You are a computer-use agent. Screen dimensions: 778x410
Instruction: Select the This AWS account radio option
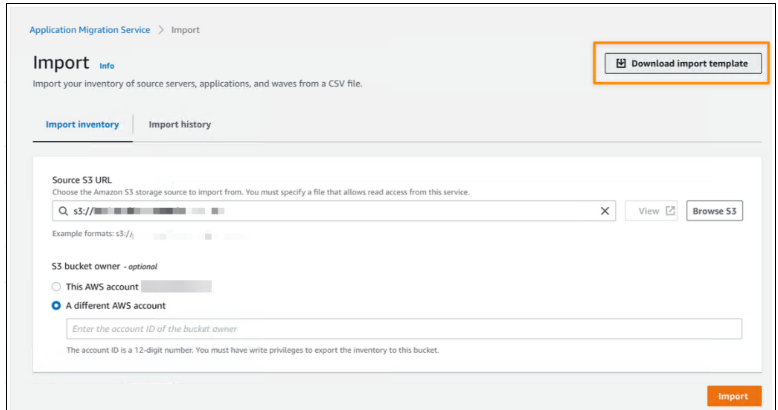pyautogui.click(x=57, y=286)
